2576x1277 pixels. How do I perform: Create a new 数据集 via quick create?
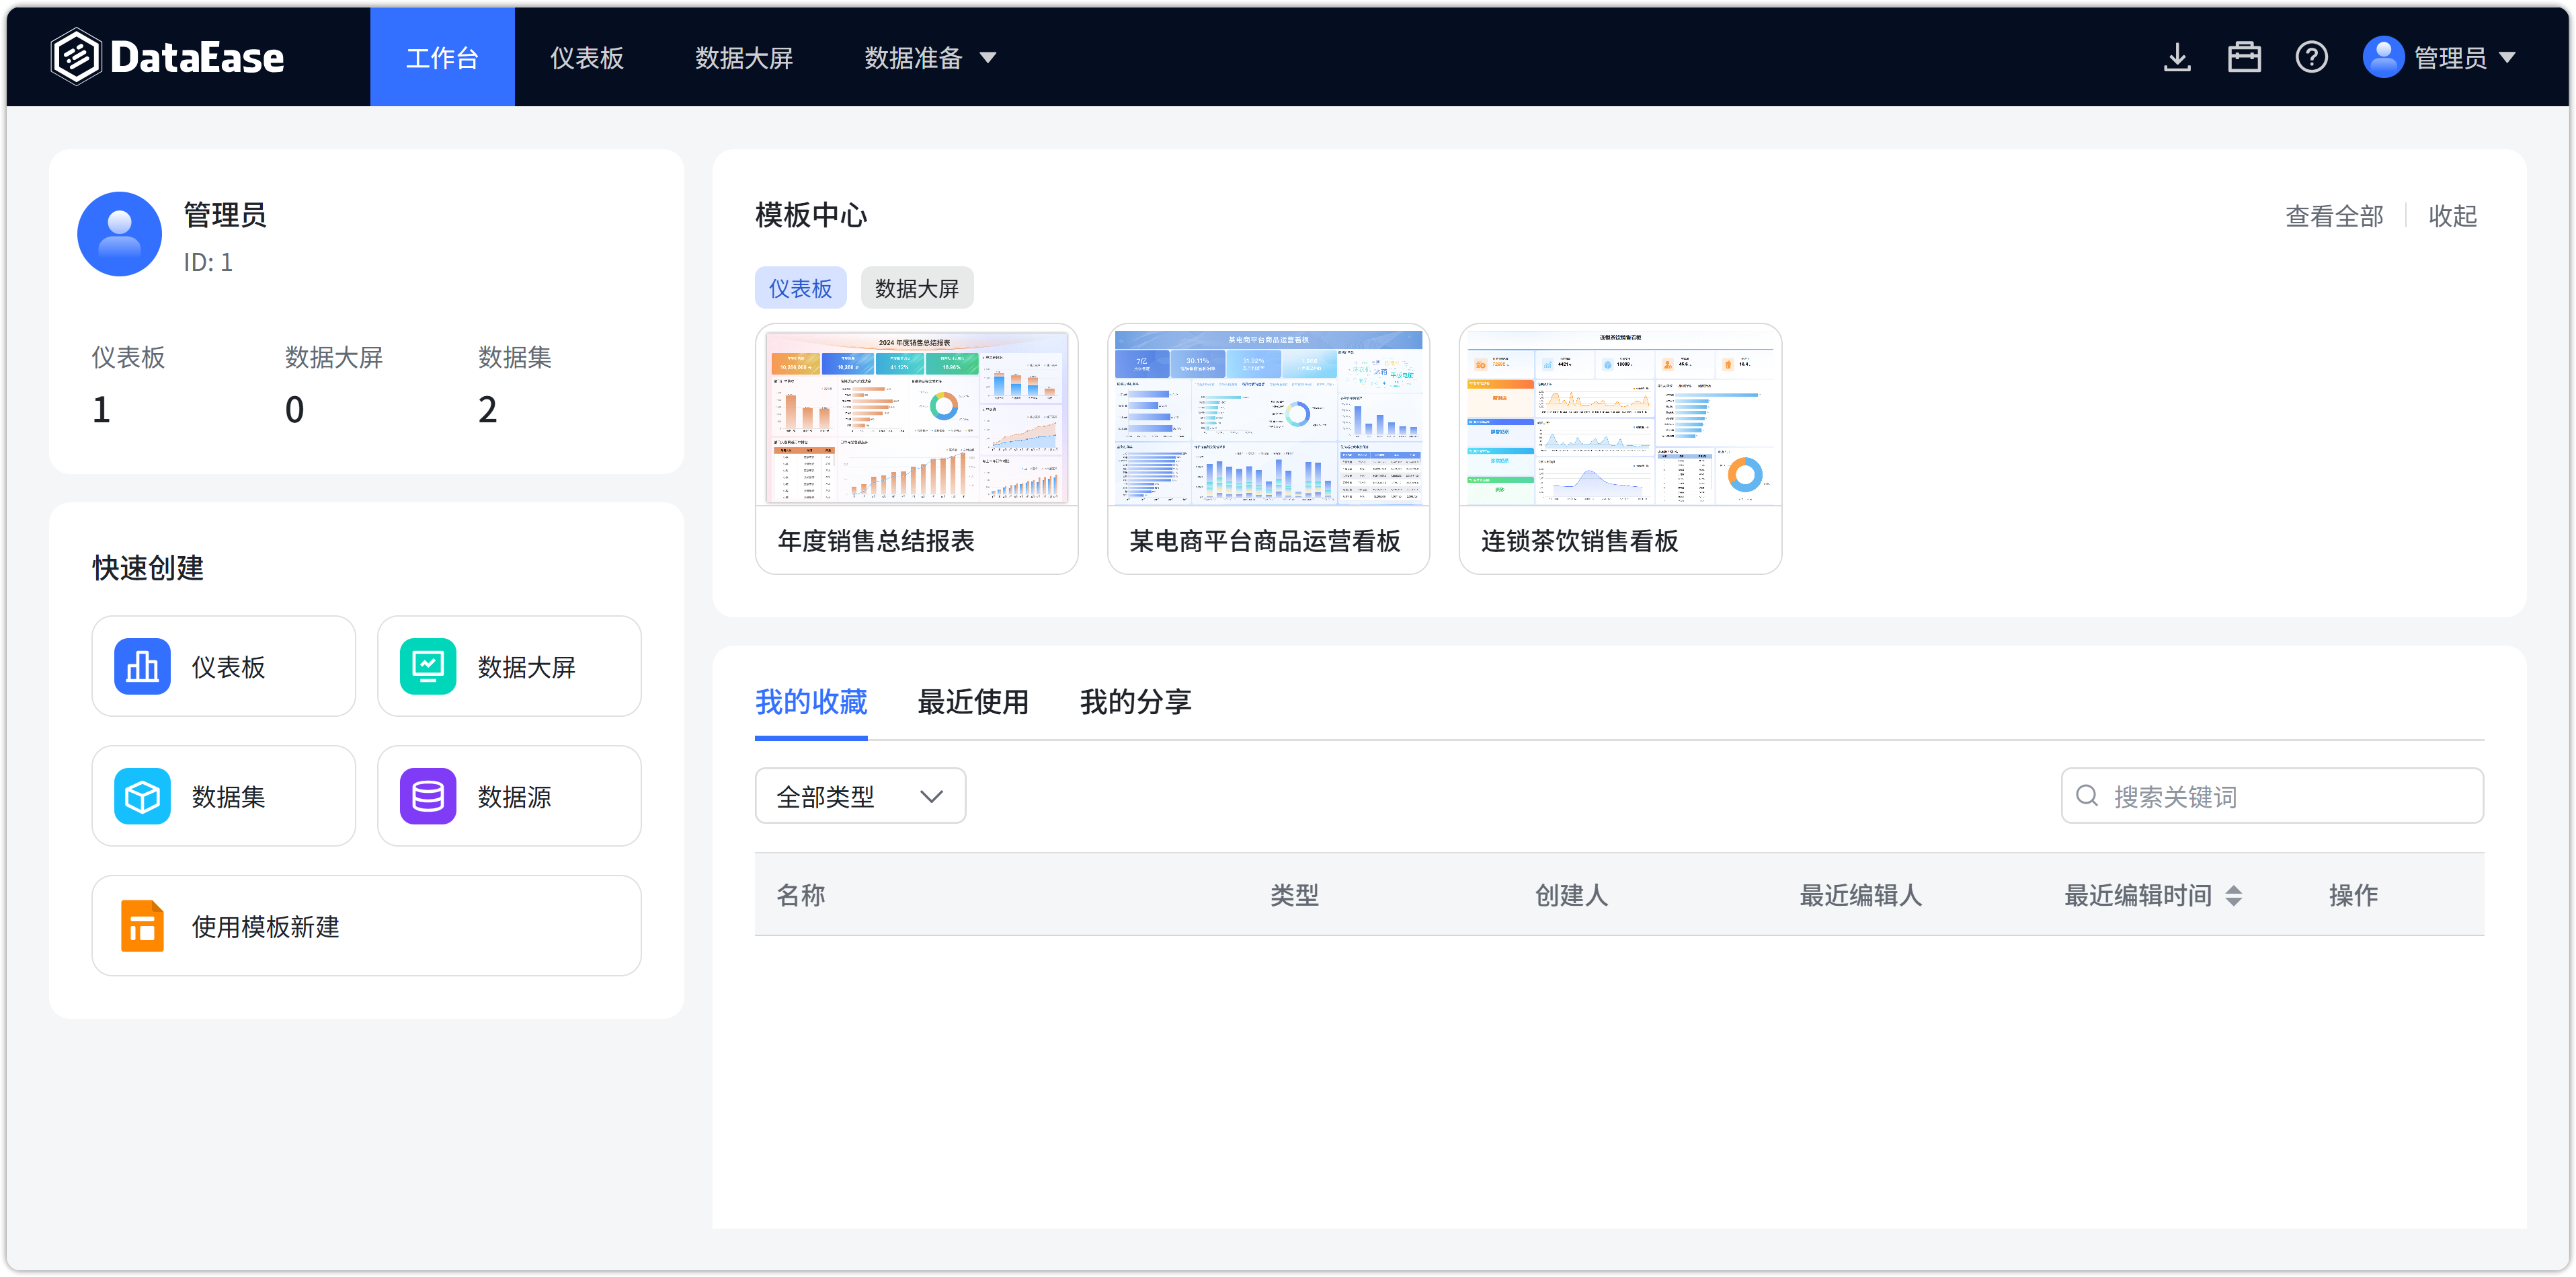224,796
